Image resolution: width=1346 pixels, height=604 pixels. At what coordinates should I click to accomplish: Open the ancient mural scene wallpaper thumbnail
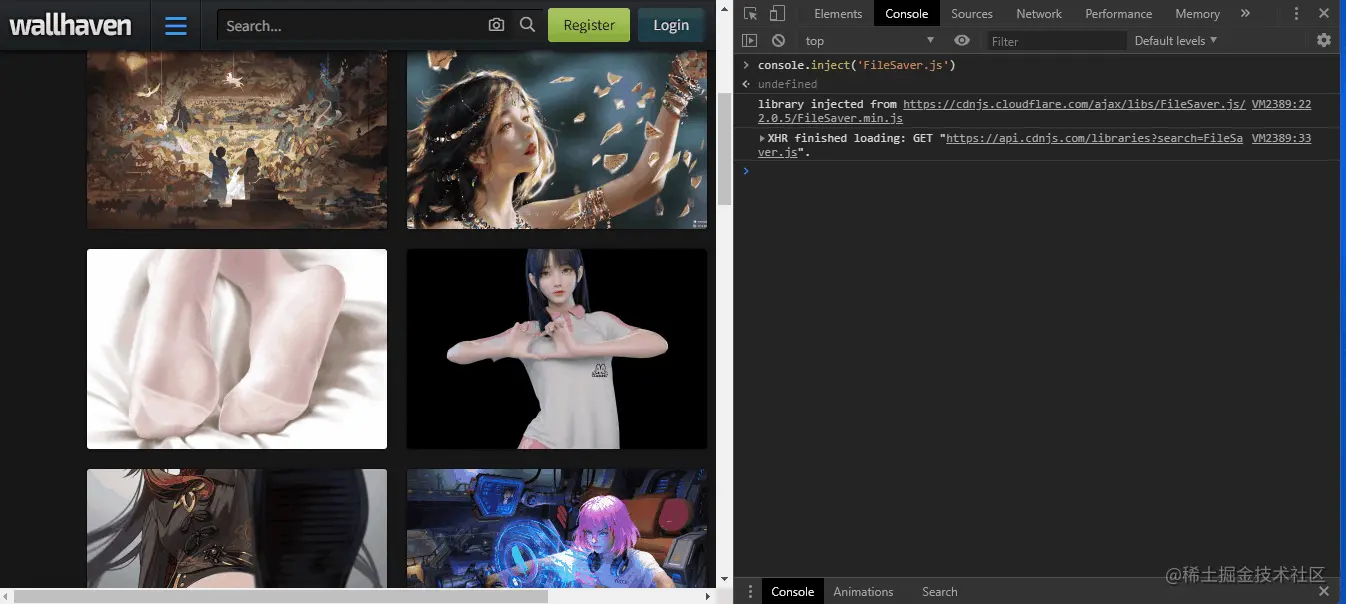click(x=237, y=140)
